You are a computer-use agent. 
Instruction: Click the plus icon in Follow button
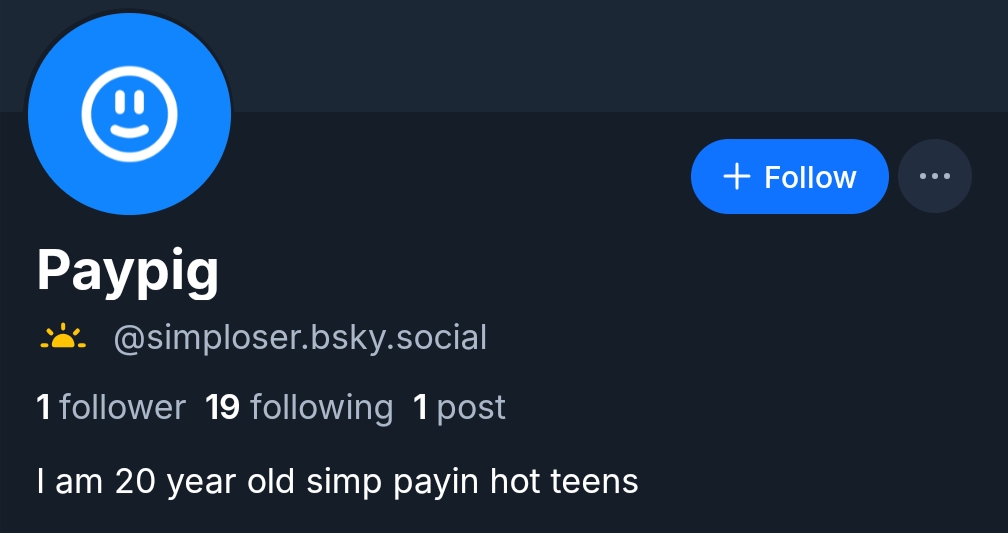737,177
